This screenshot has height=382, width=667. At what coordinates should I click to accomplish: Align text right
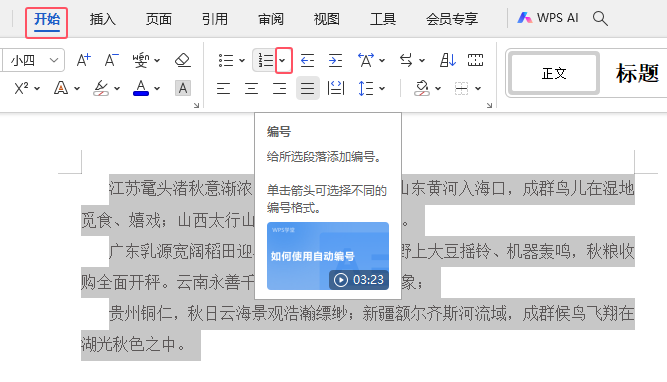click(x=279, y=88)
